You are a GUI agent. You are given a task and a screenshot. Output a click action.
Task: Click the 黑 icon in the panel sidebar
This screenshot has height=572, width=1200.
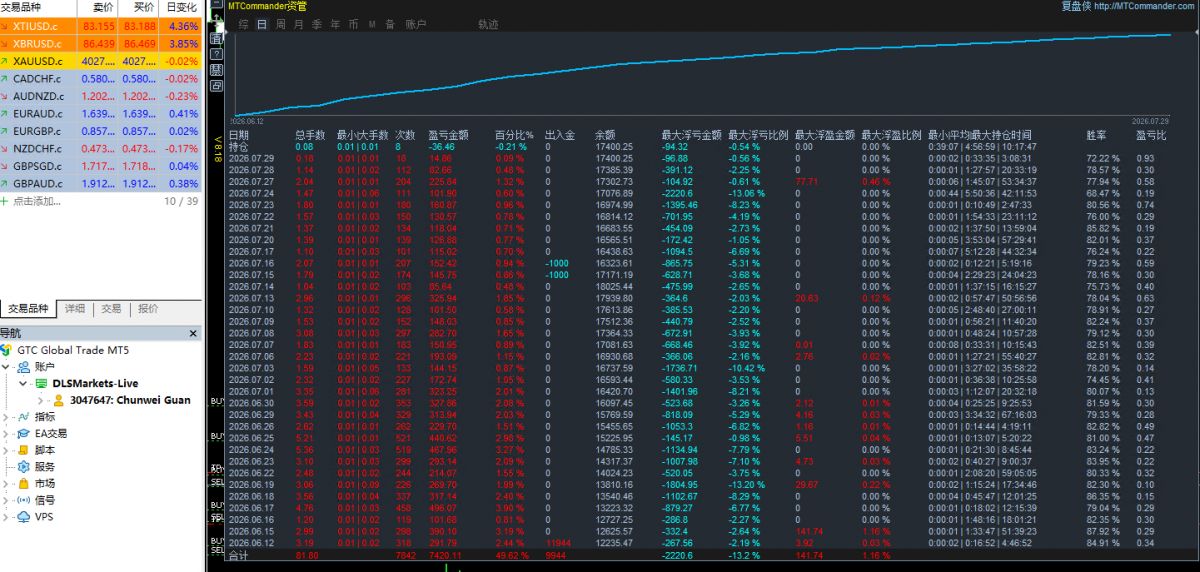point(216,70)
